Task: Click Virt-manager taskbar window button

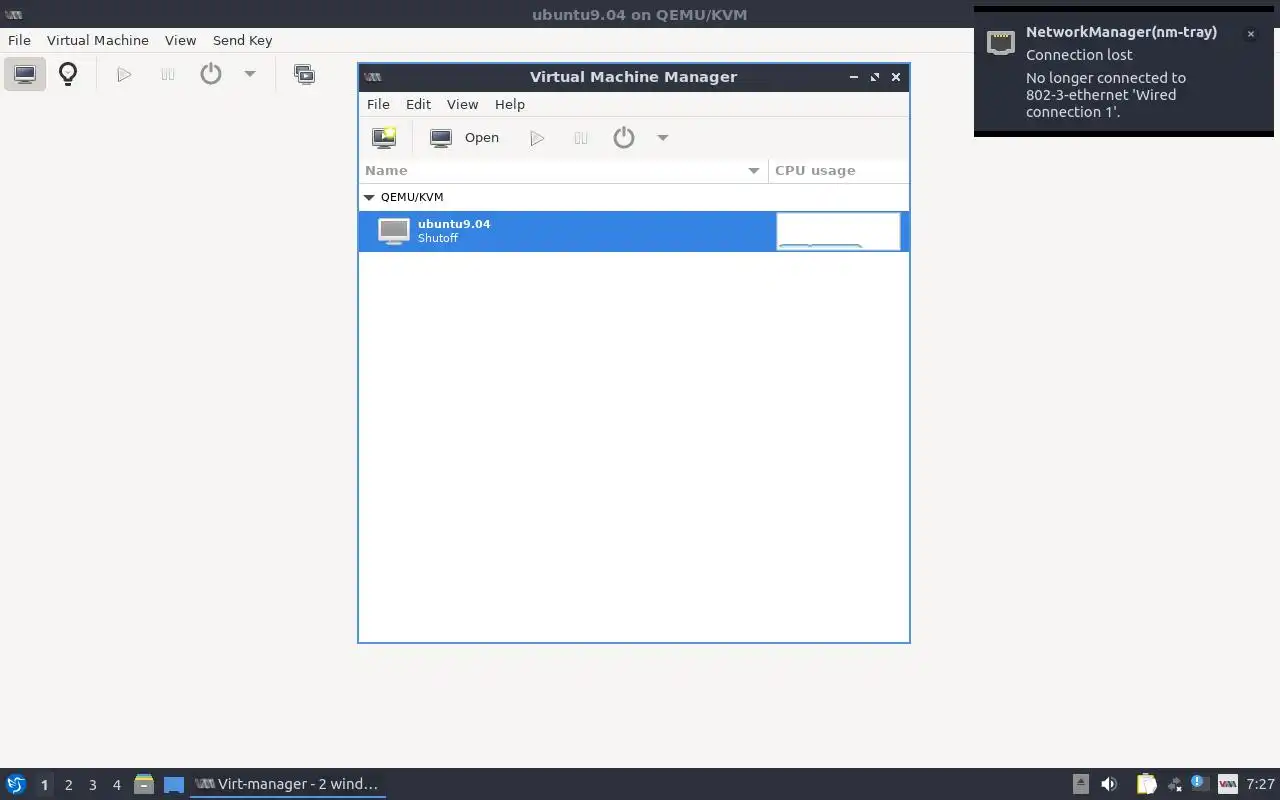Action: point(288,784)
